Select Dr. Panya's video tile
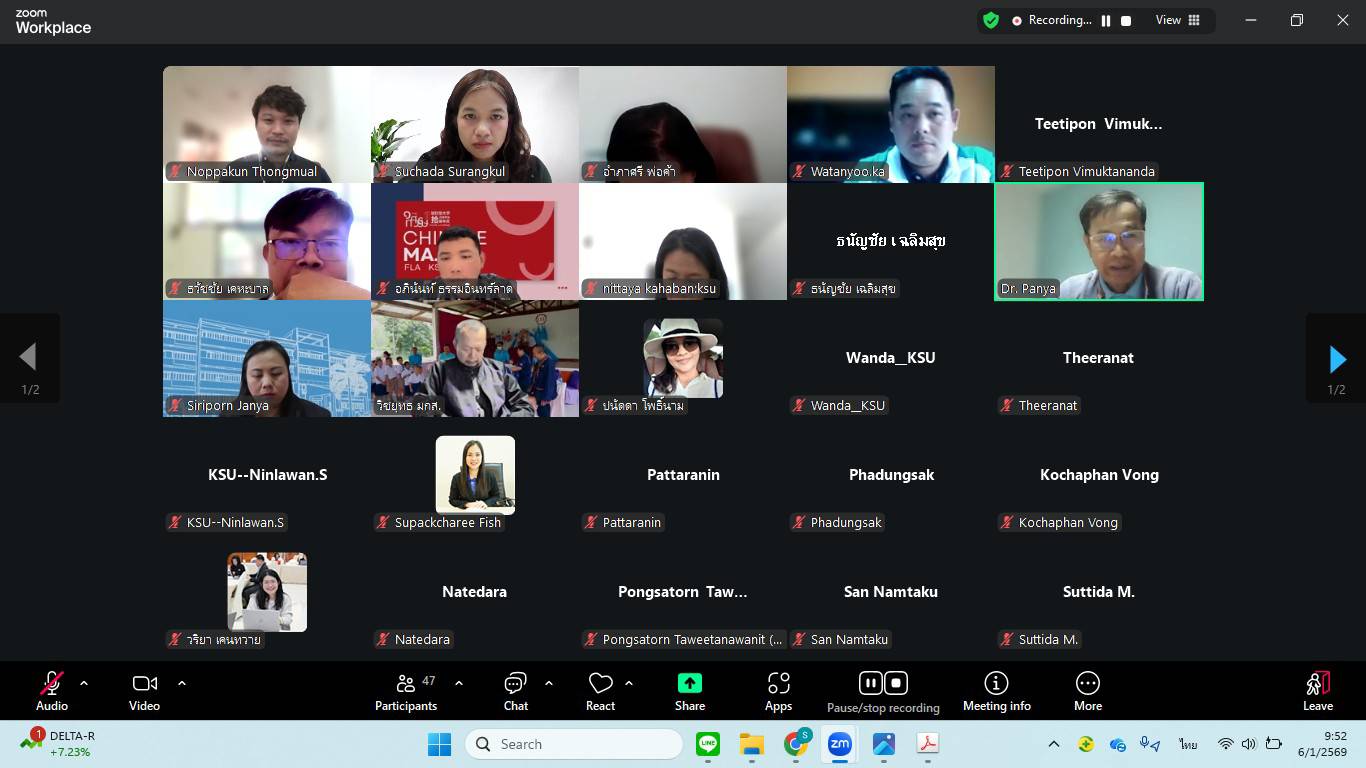The image size is (1366, 768). (1098, 241)
